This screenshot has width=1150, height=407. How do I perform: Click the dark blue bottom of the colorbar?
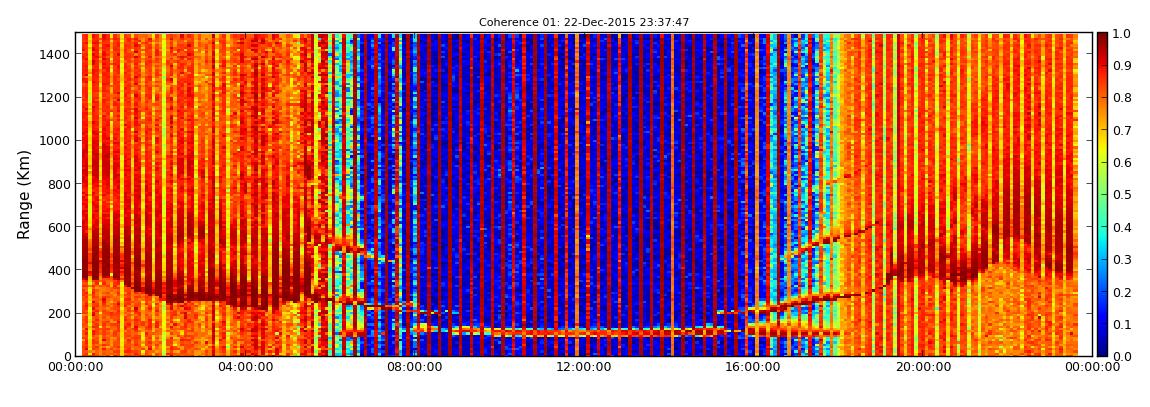point(1102,351)
